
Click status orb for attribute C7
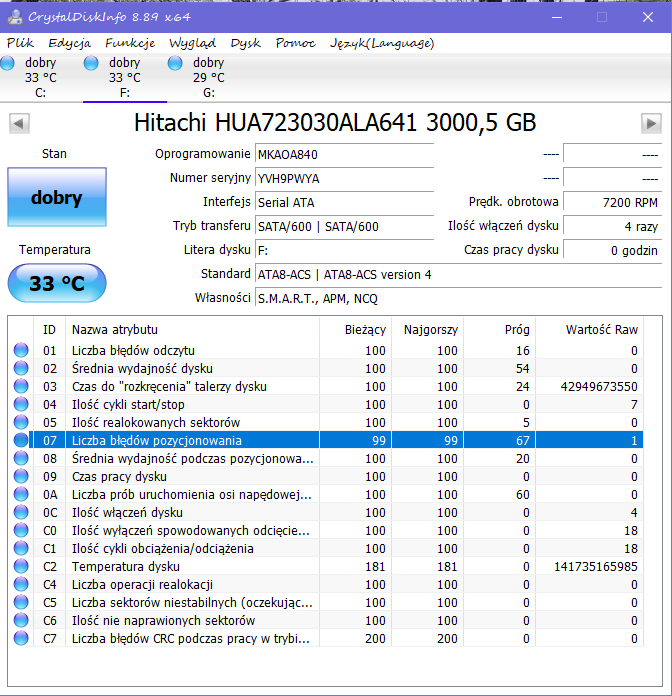tap(21, 638)
